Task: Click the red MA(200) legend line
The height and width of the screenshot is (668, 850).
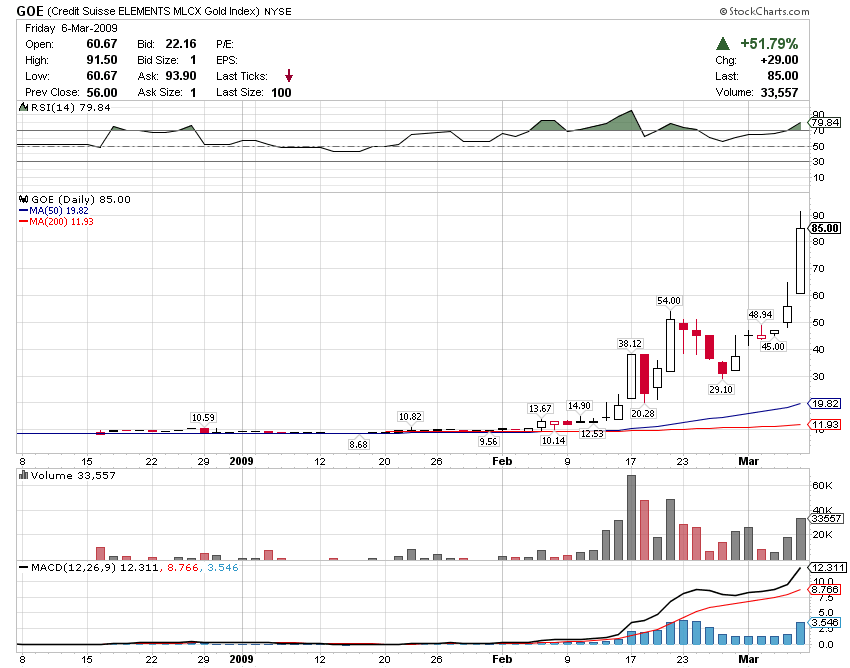Action: coord(24,221)
